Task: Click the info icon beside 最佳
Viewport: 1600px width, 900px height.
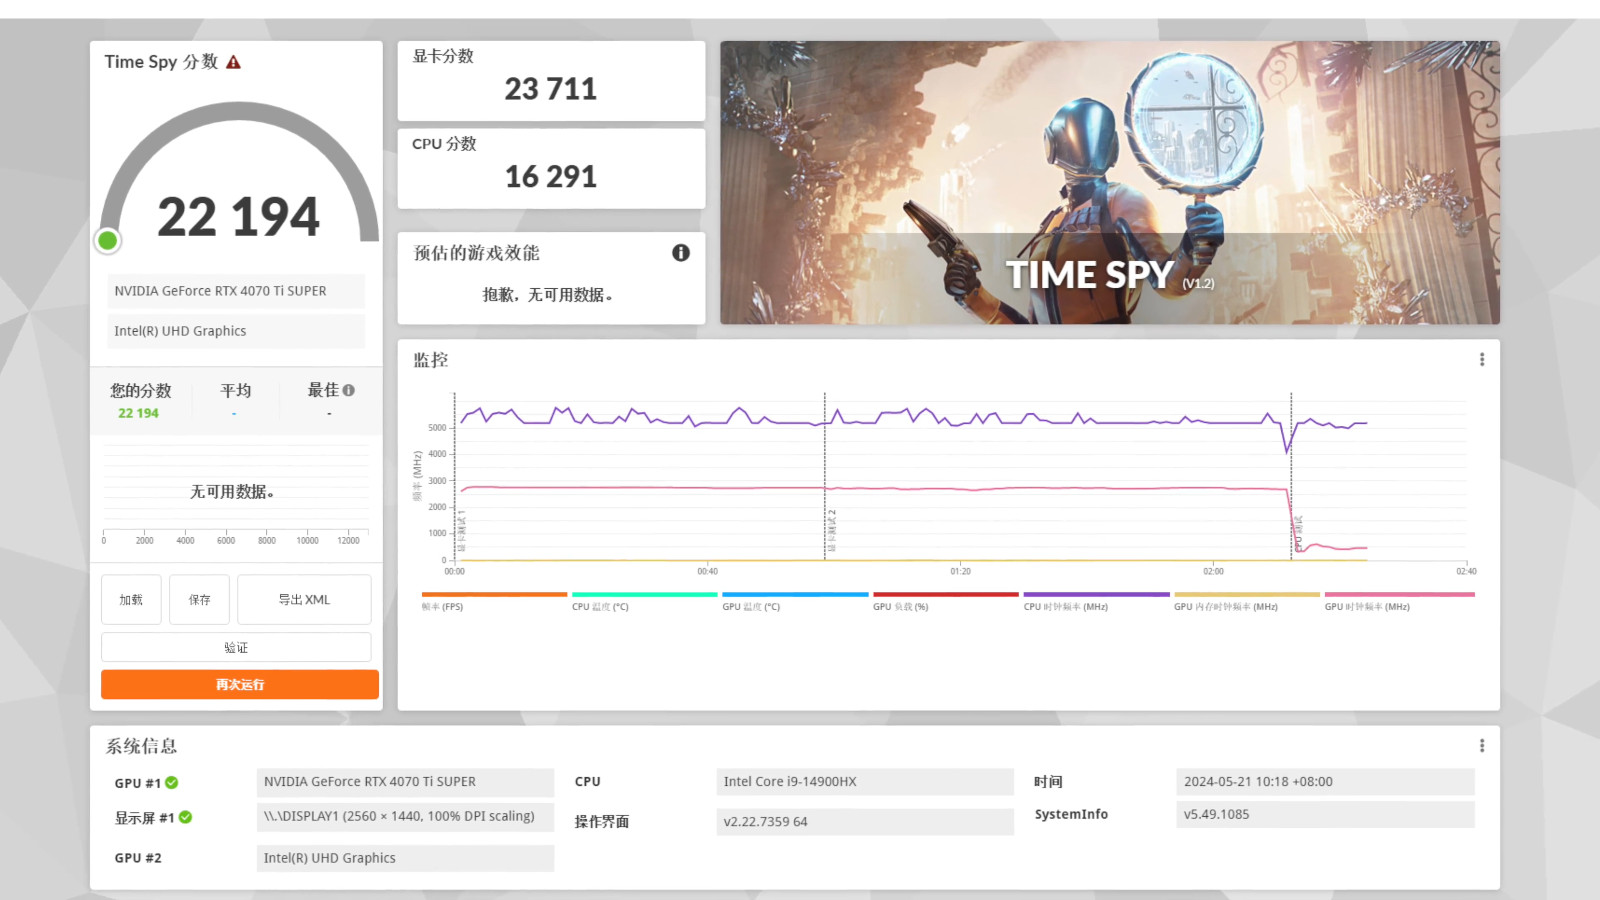Action: click(348, 390)
